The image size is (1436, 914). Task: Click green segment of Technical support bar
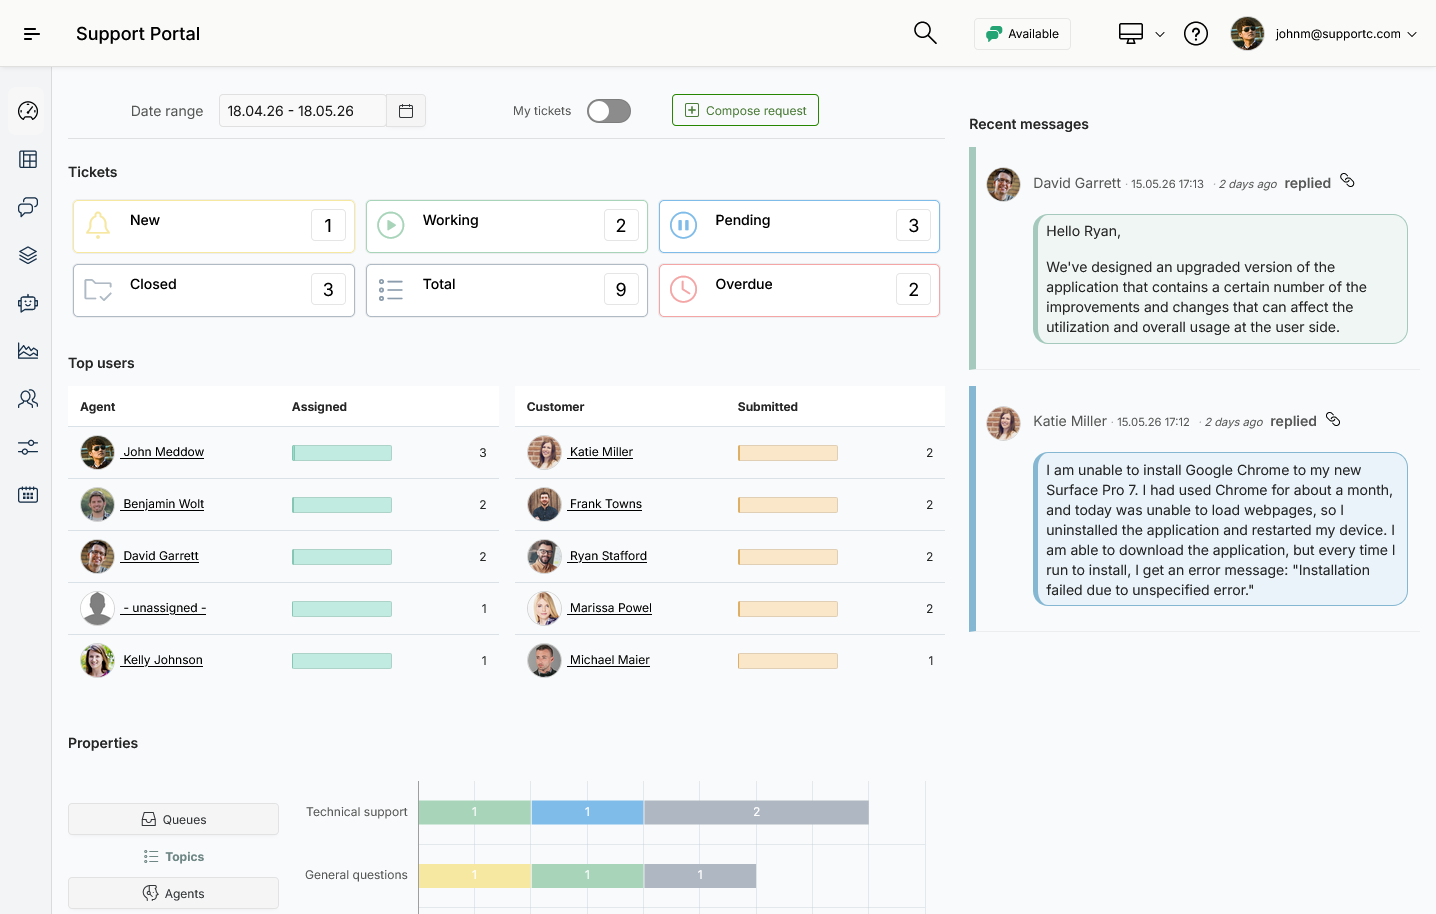[475, 812]
